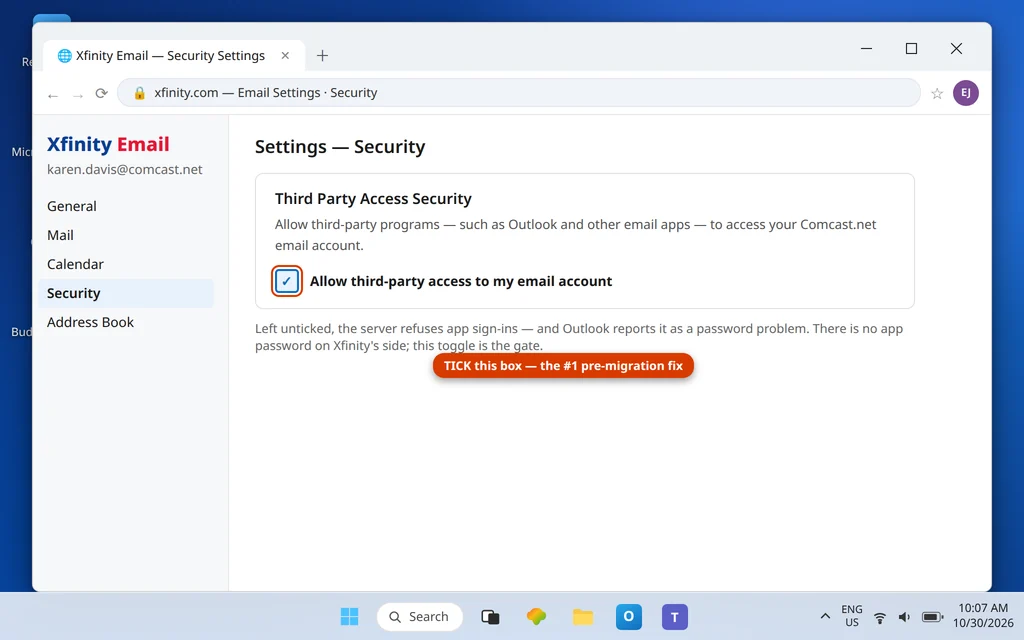The image size is (1024, 640).
Task: Close the browser window
Action: pyautogui.click(x=956, y=48)
